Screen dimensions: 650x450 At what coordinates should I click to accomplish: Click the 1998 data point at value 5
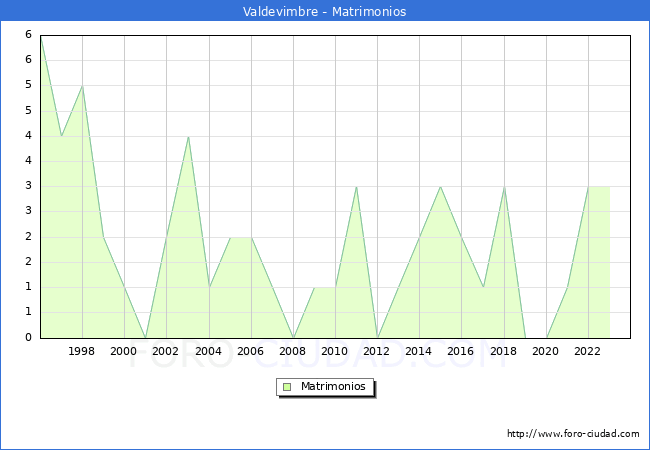point(82,86)
